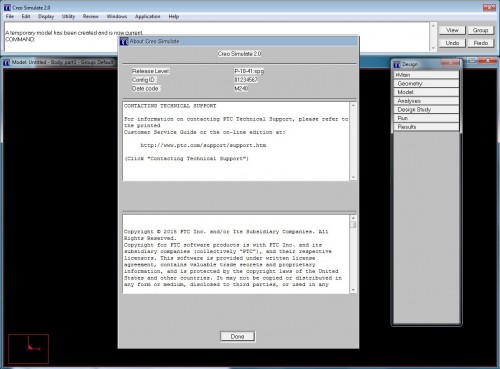This screenshot has height=369, width=500.
Task: Open the Application menu
Action: pyautogui.click(x=147, y=16)
